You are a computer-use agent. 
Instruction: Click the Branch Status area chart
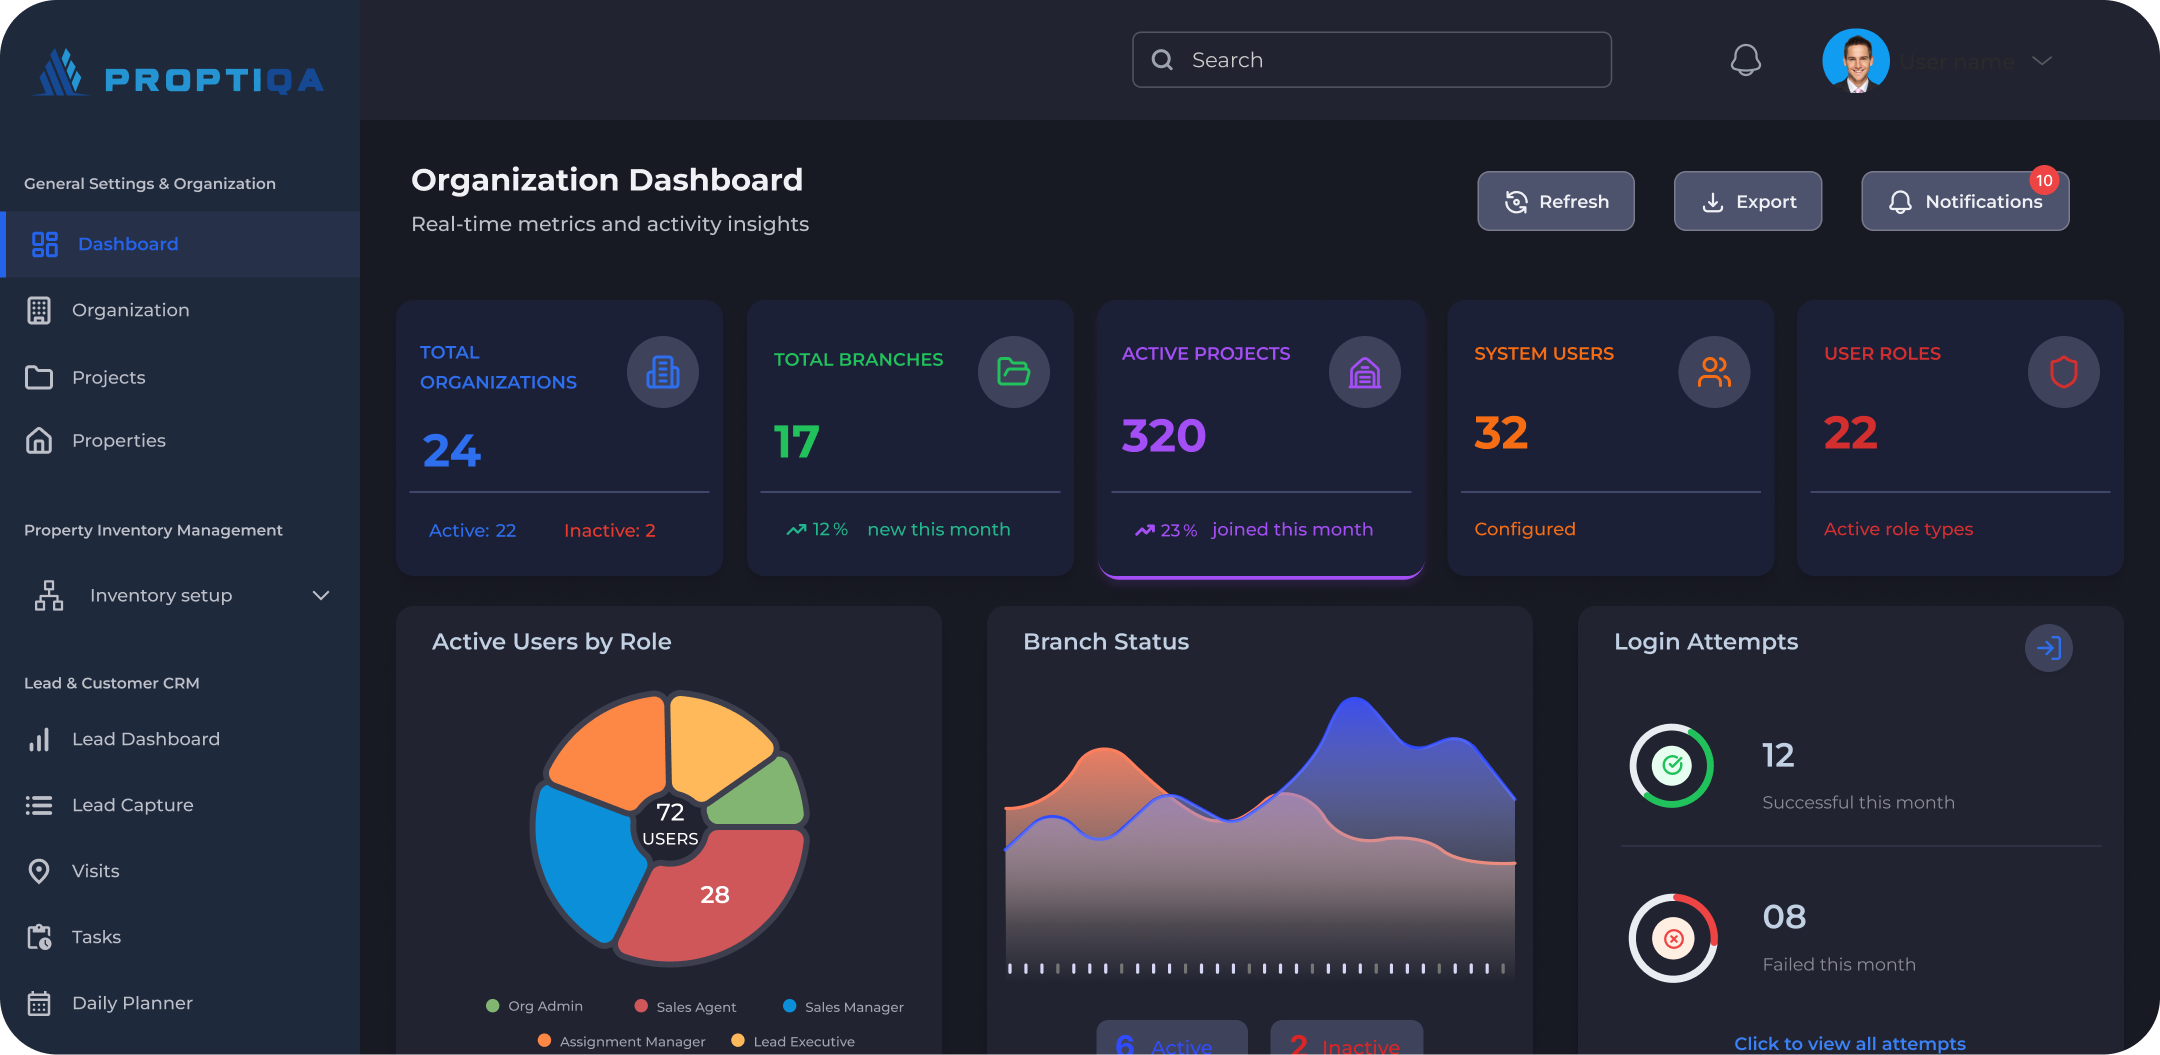[1260, 835]
